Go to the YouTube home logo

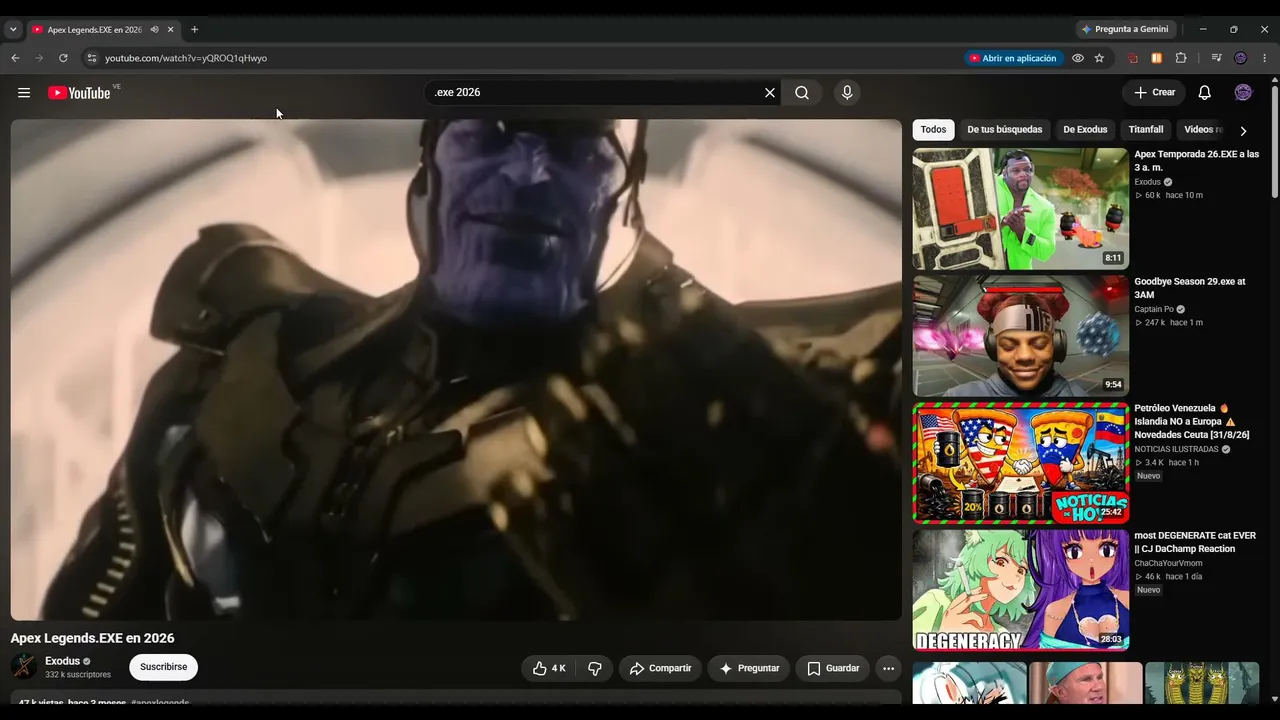tap(79, 93)
